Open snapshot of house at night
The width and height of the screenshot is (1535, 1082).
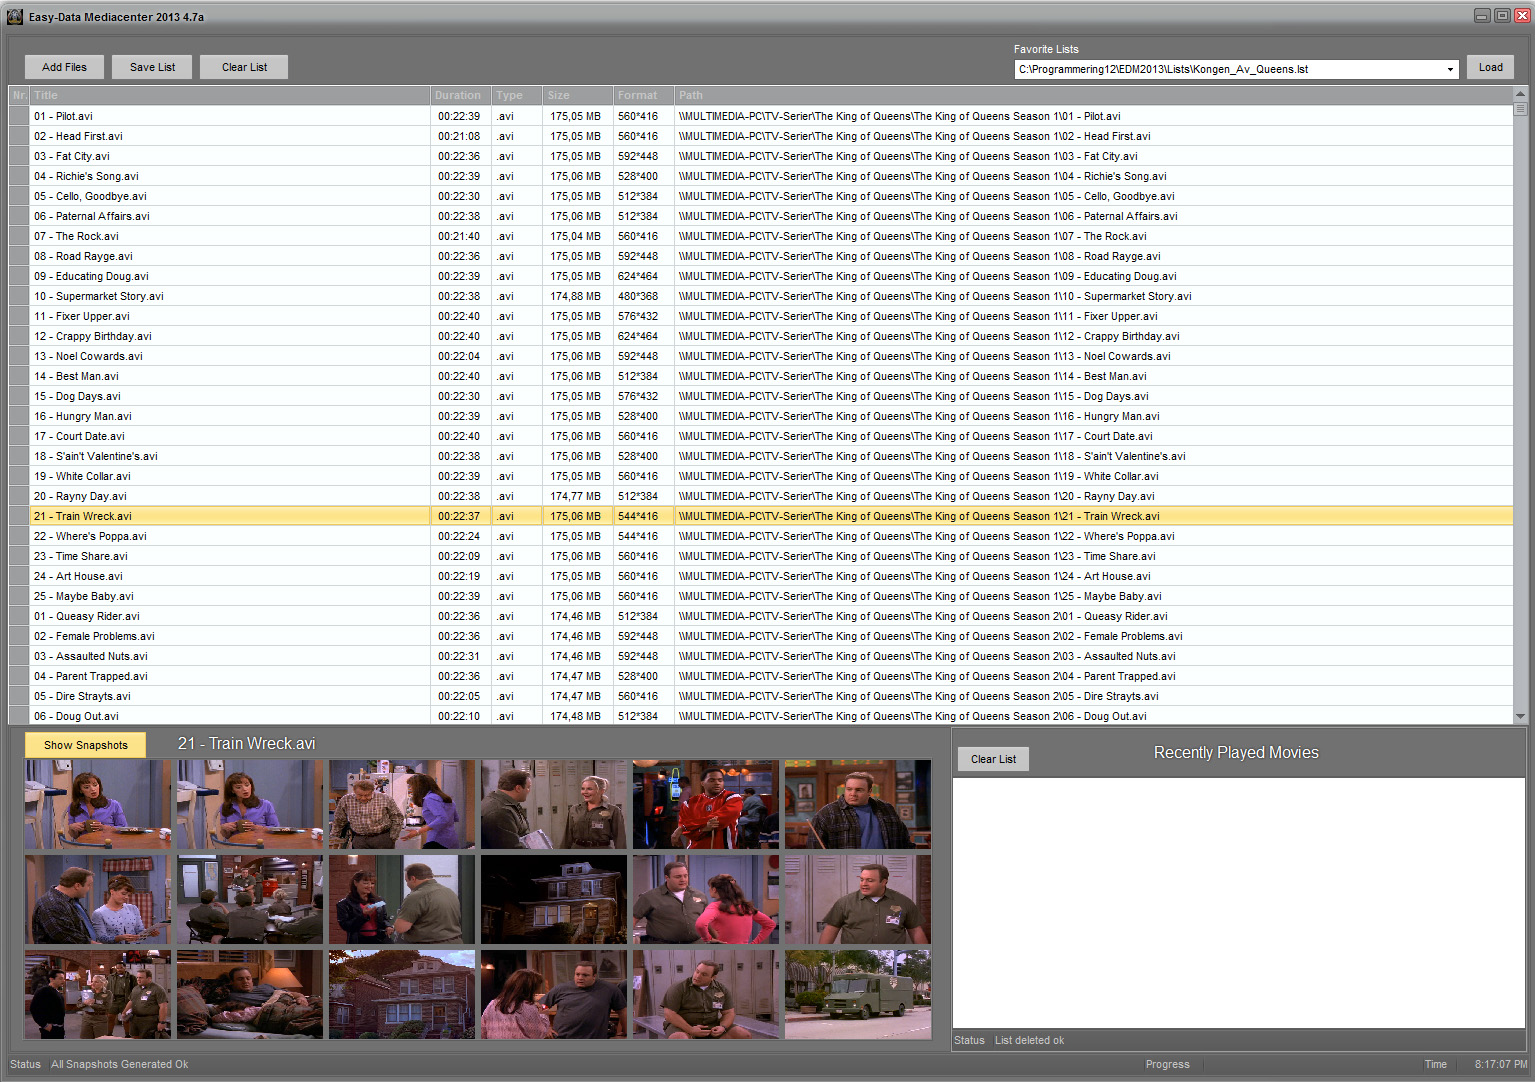pyautogui.click(x=554, y=899)
